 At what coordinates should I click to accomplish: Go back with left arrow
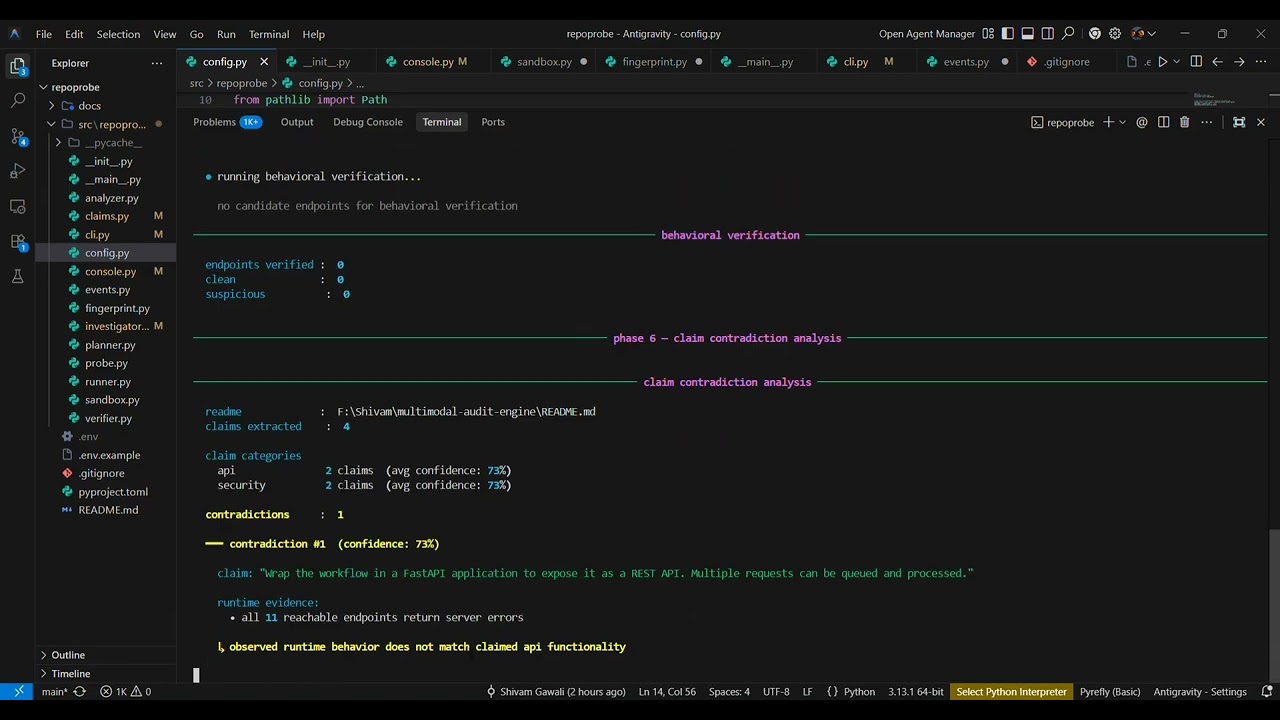pos(1217,62)
